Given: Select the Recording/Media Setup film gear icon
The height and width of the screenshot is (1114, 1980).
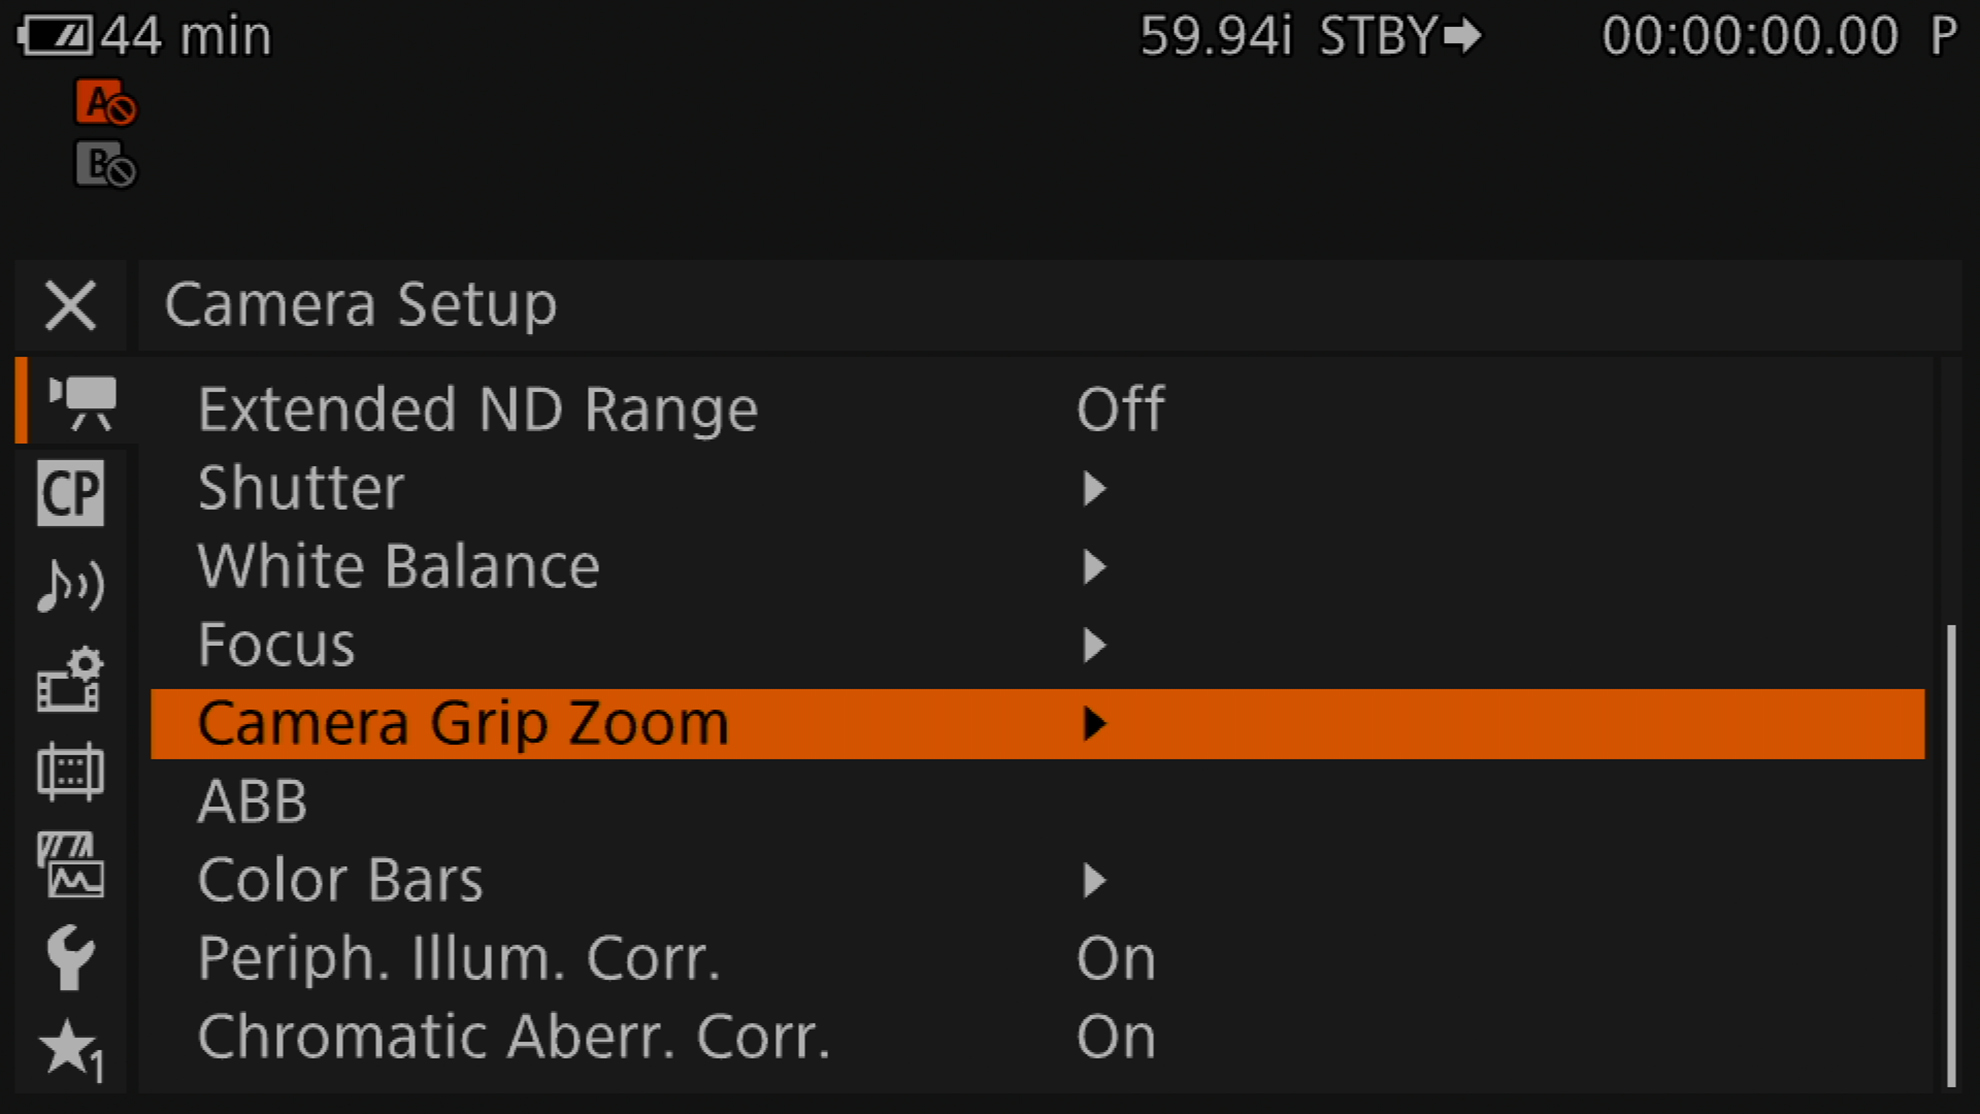Looking at the screenshot, I should tap(70, 680).
